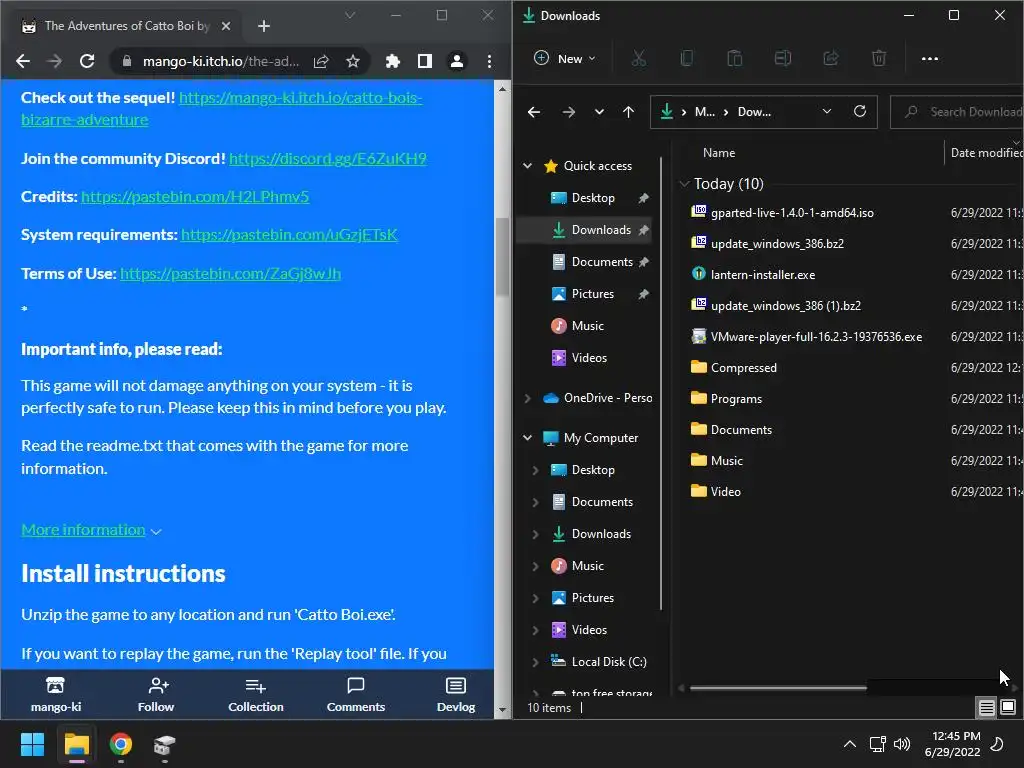Expand OneDrive - Personal node
This screenshot has width=1024, height=768.
[528, 398]
